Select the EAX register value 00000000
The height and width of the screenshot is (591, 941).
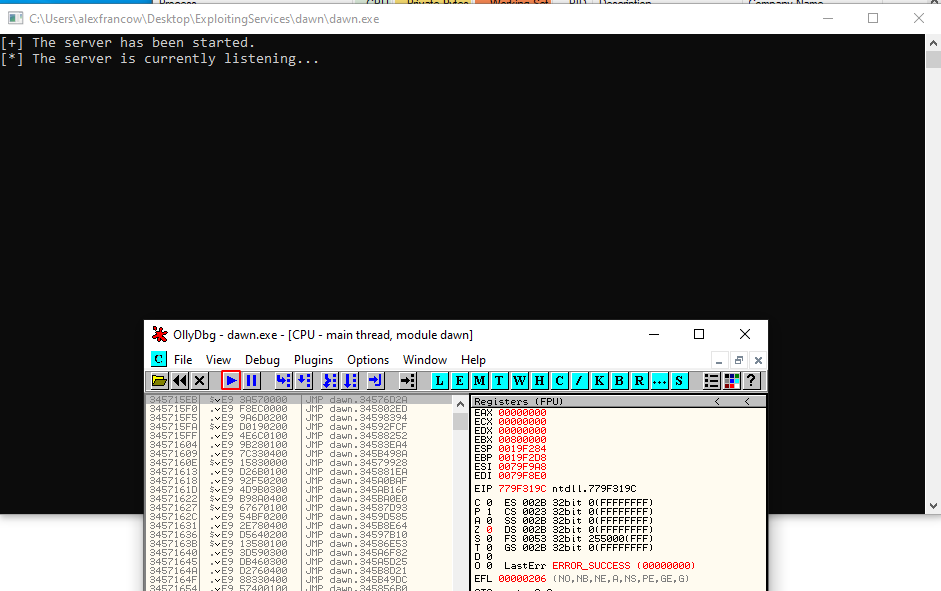click(x=522, y=413)
